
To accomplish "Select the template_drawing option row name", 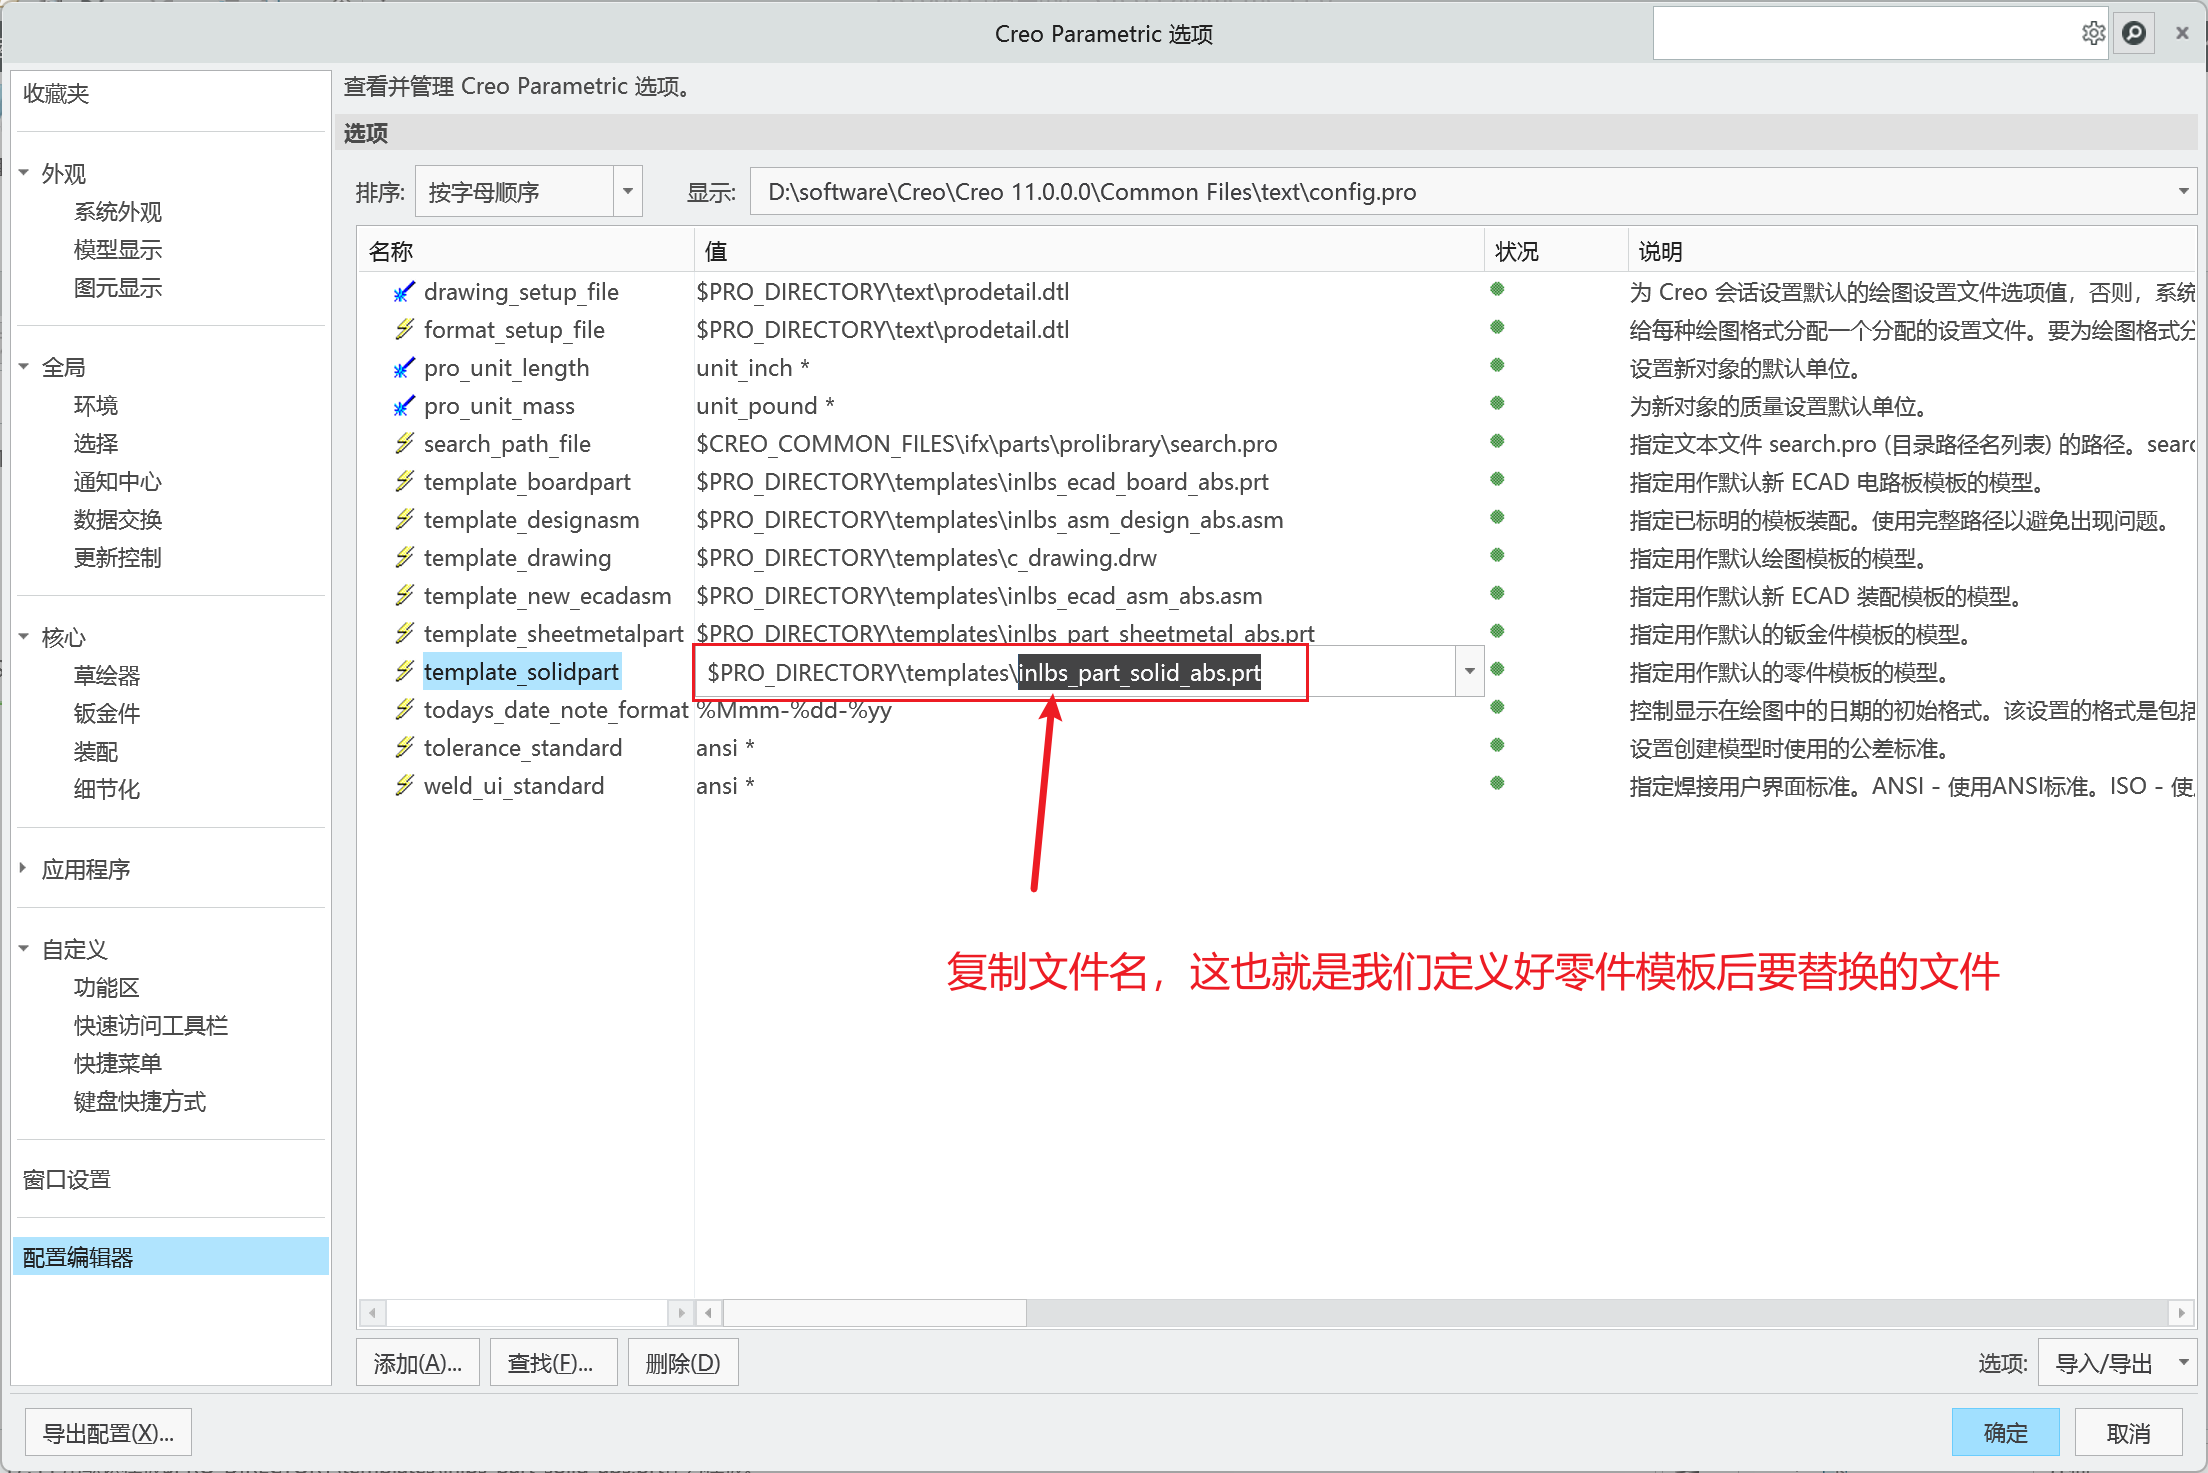I will (x=517, y=558).
